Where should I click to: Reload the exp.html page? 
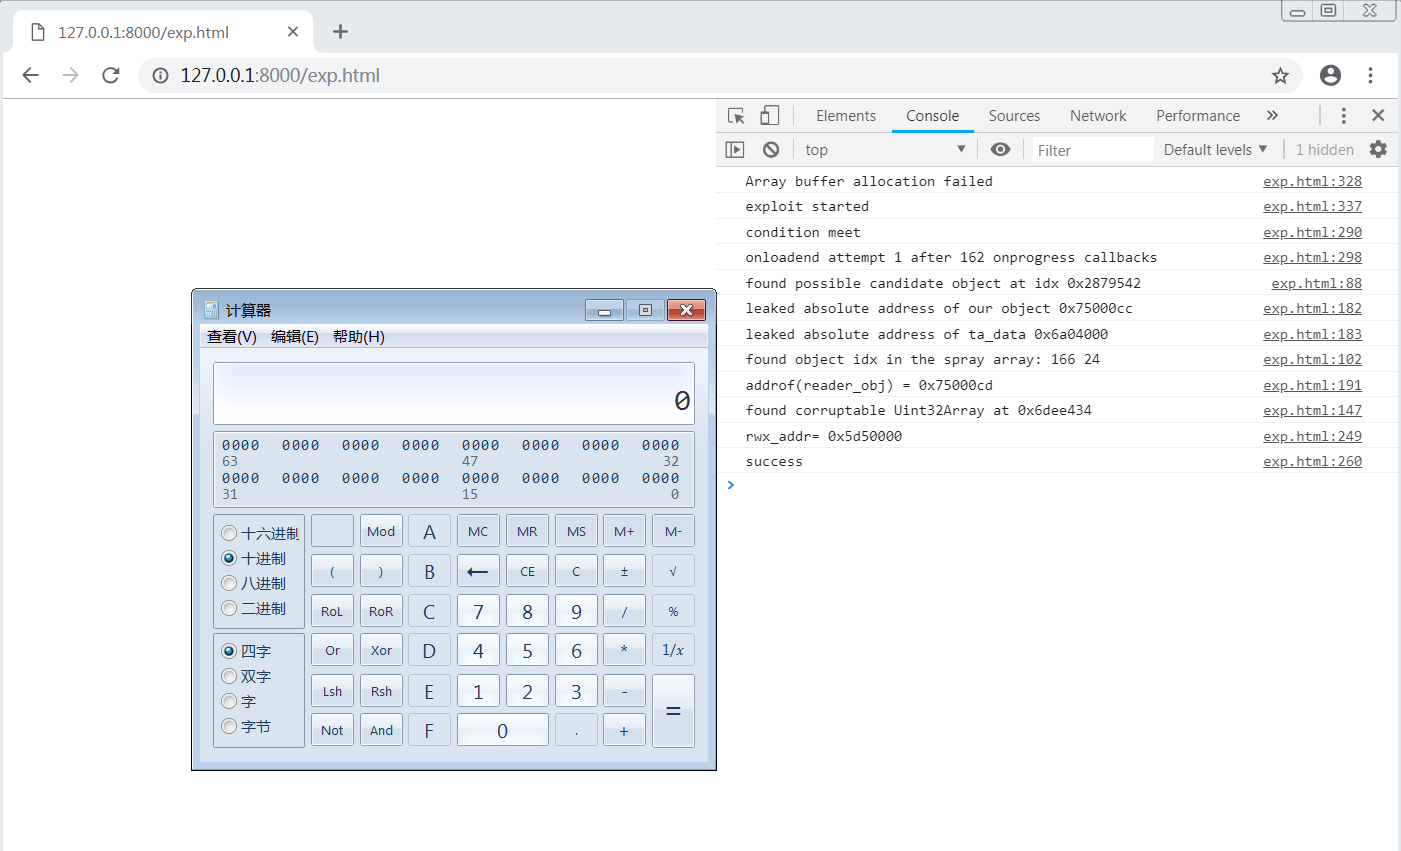(x=111, y=76)
